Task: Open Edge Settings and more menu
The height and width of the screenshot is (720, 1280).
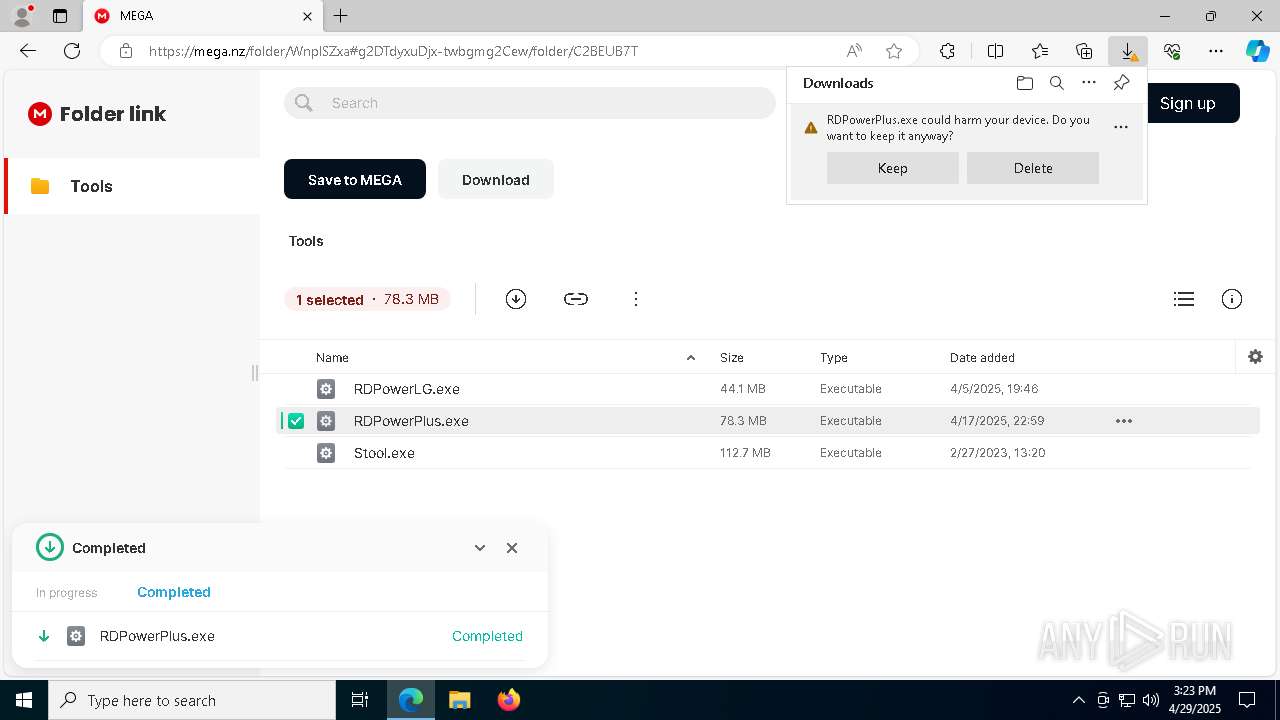Action: click(1216, 51)
